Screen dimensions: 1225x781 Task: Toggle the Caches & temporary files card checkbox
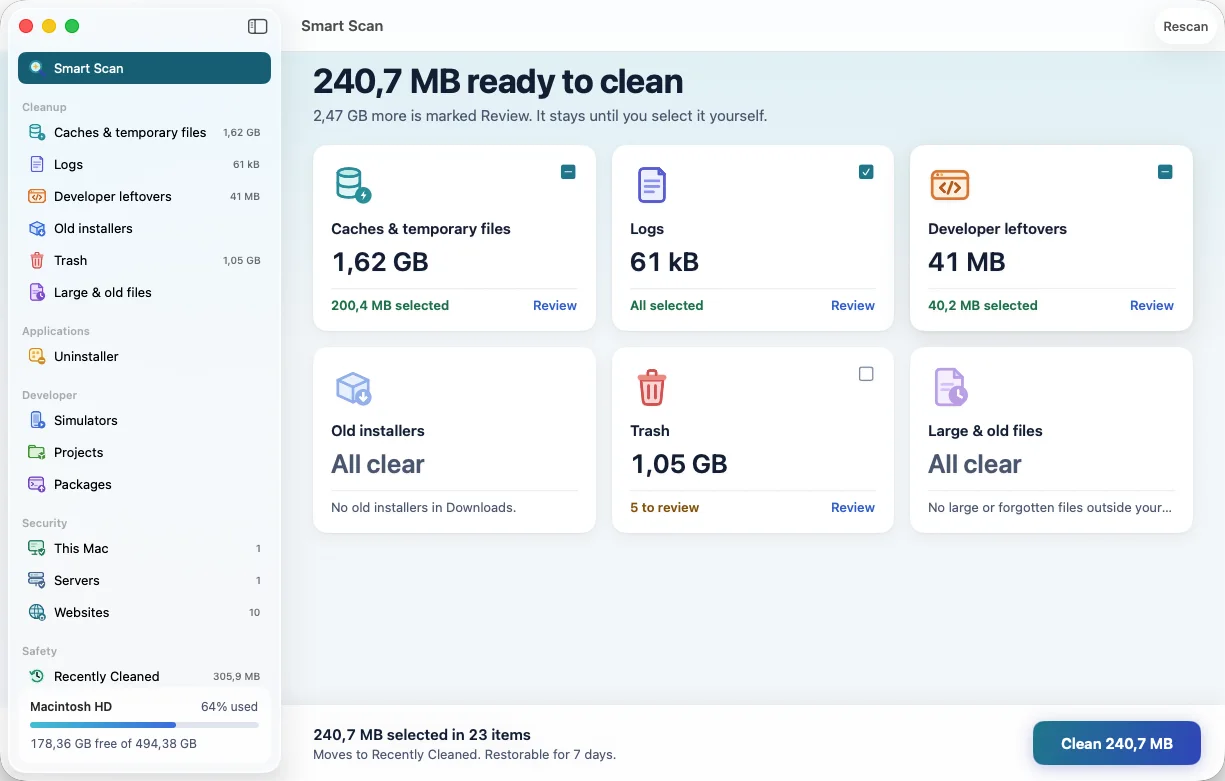(x=568, y=172)
